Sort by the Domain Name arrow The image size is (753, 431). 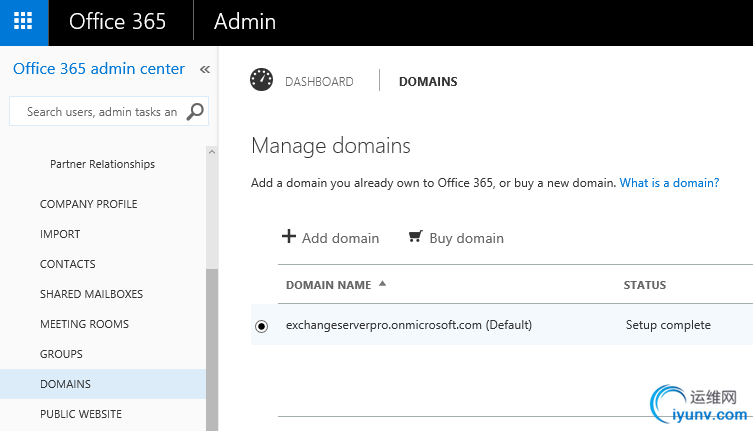pos(382,283)
